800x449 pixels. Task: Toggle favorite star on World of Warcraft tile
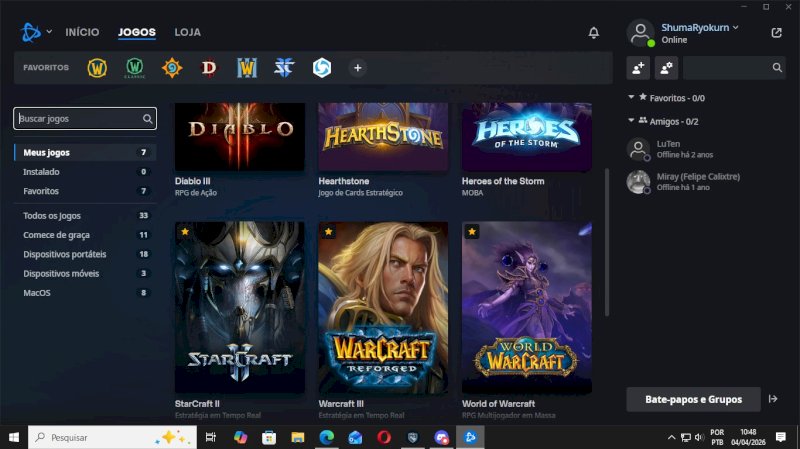point(471,232)
